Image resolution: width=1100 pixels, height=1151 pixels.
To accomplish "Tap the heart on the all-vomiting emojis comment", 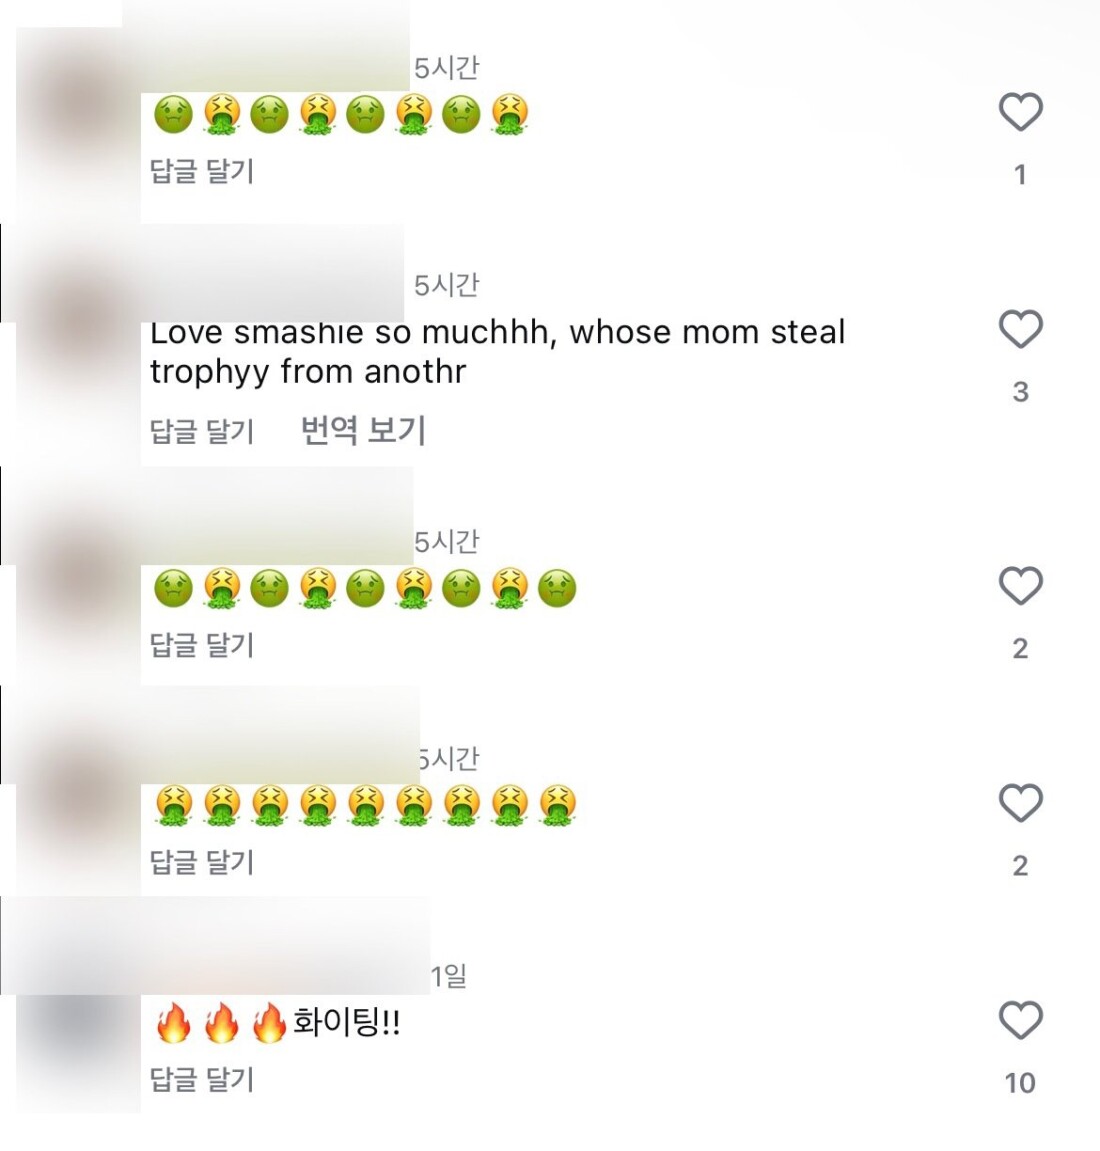I will coord(1021,802).
